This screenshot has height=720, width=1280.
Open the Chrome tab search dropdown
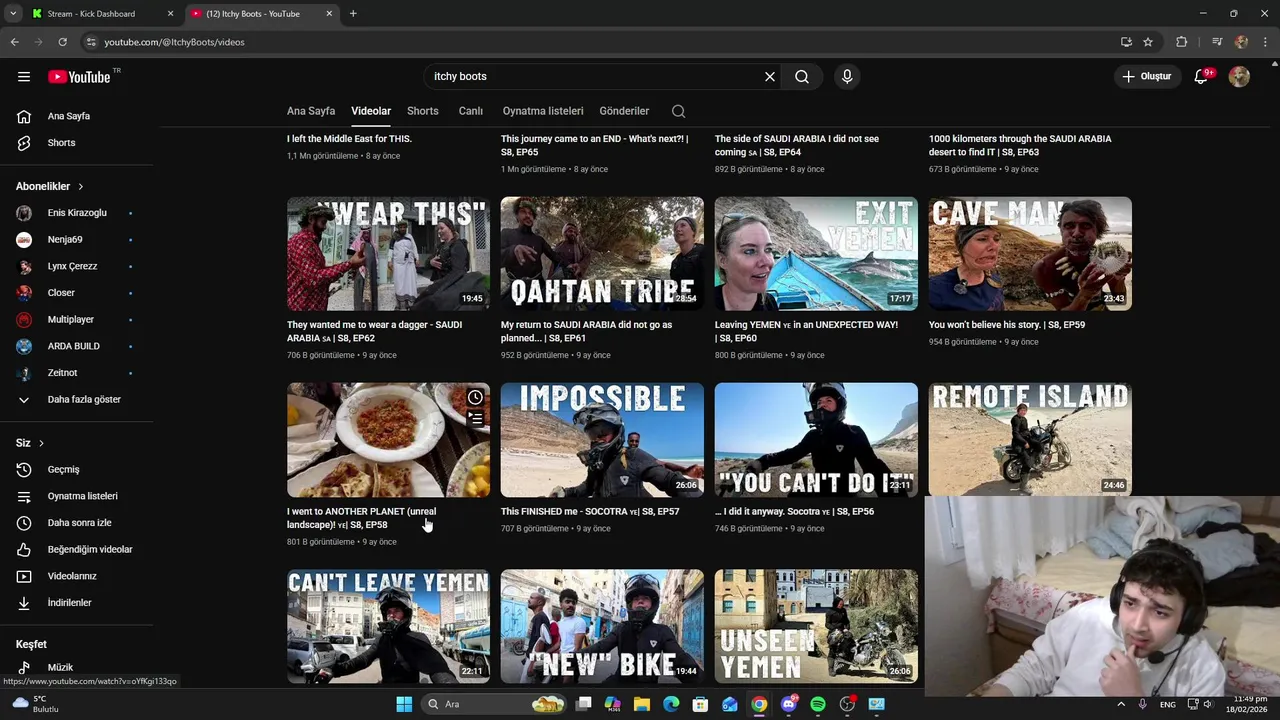(13, 14)
